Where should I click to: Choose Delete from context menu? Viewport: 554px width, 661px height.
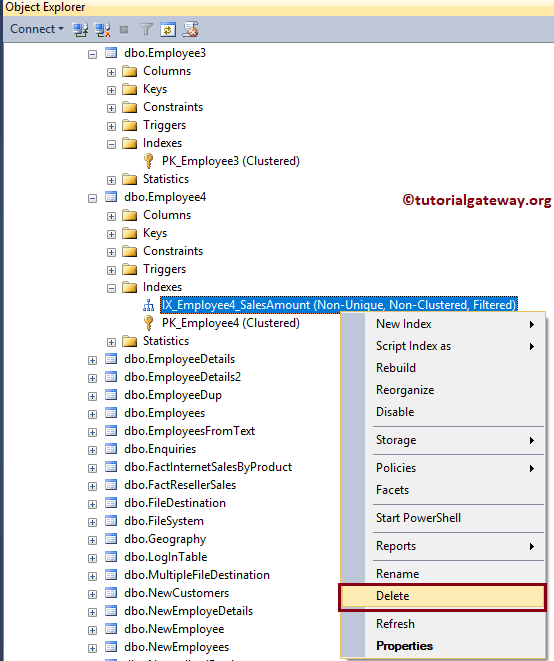(442, 597)
